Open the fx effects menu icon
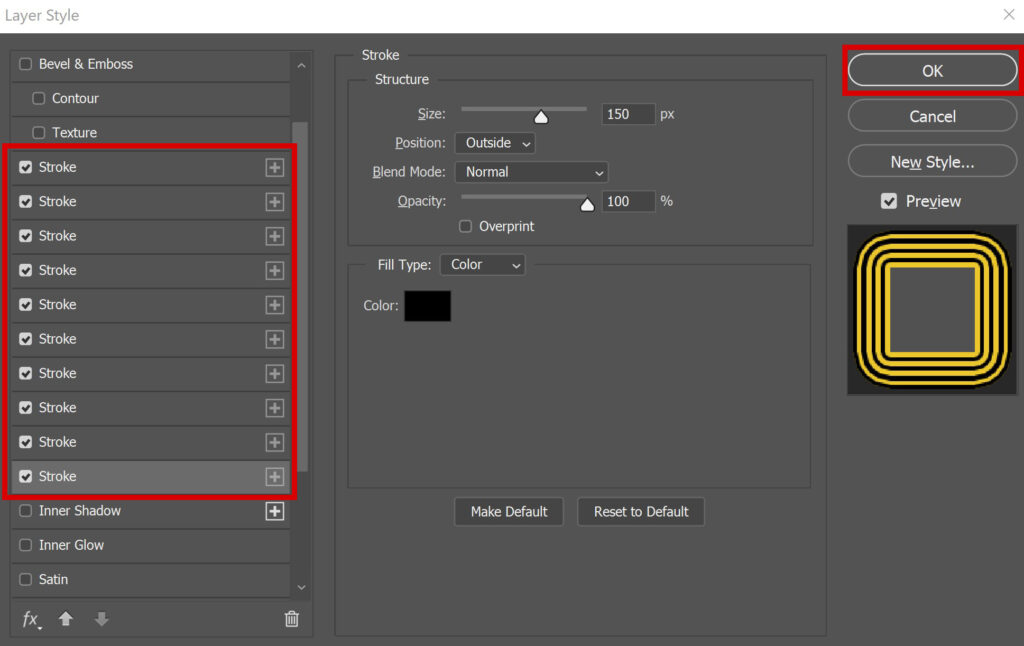 [x=31, y=619]
